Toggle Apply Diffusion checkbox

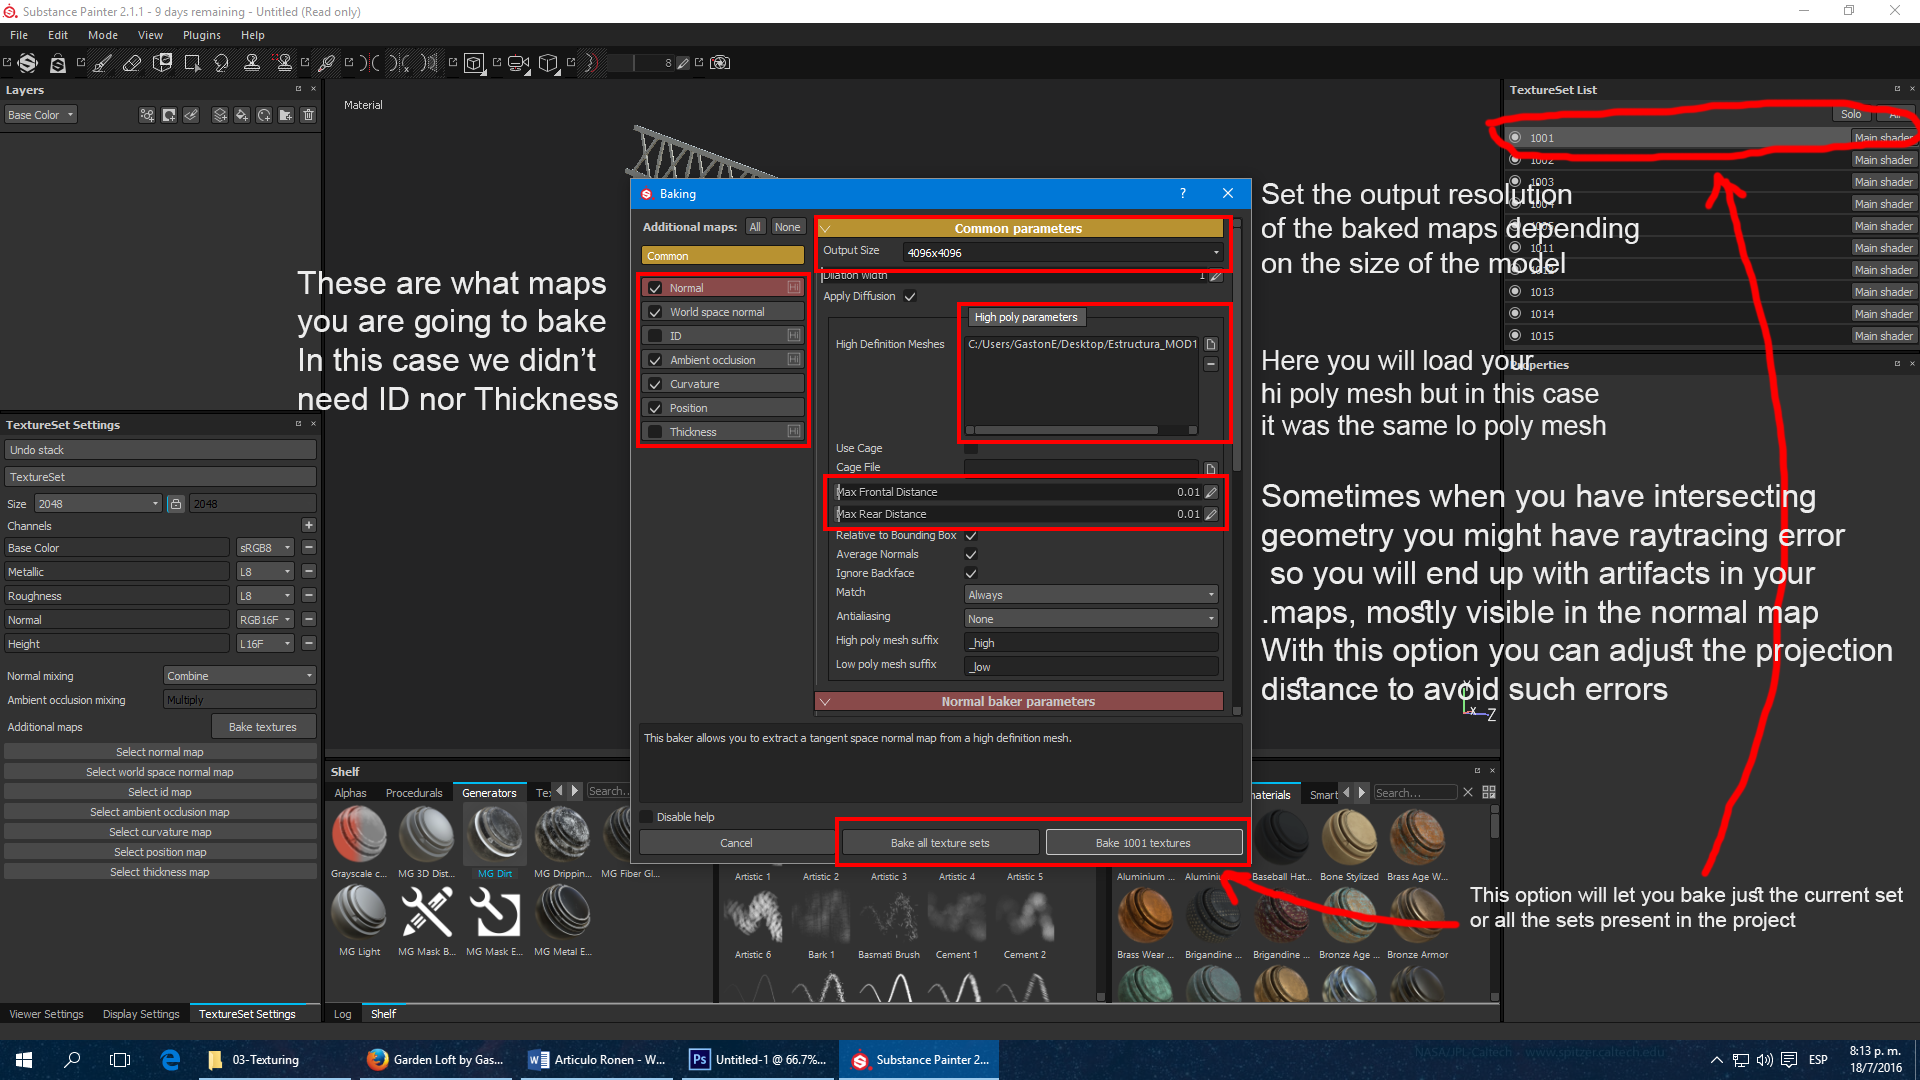(x=910, y=296)
